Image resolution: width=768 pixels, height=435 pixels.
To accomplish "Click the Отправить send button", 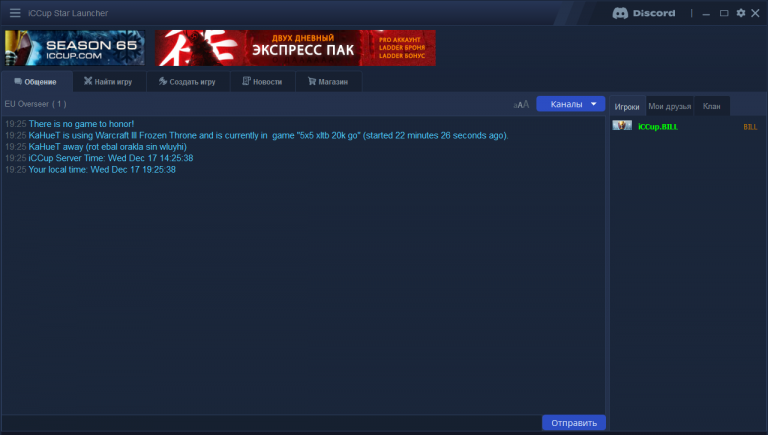I will pos(574,423).
